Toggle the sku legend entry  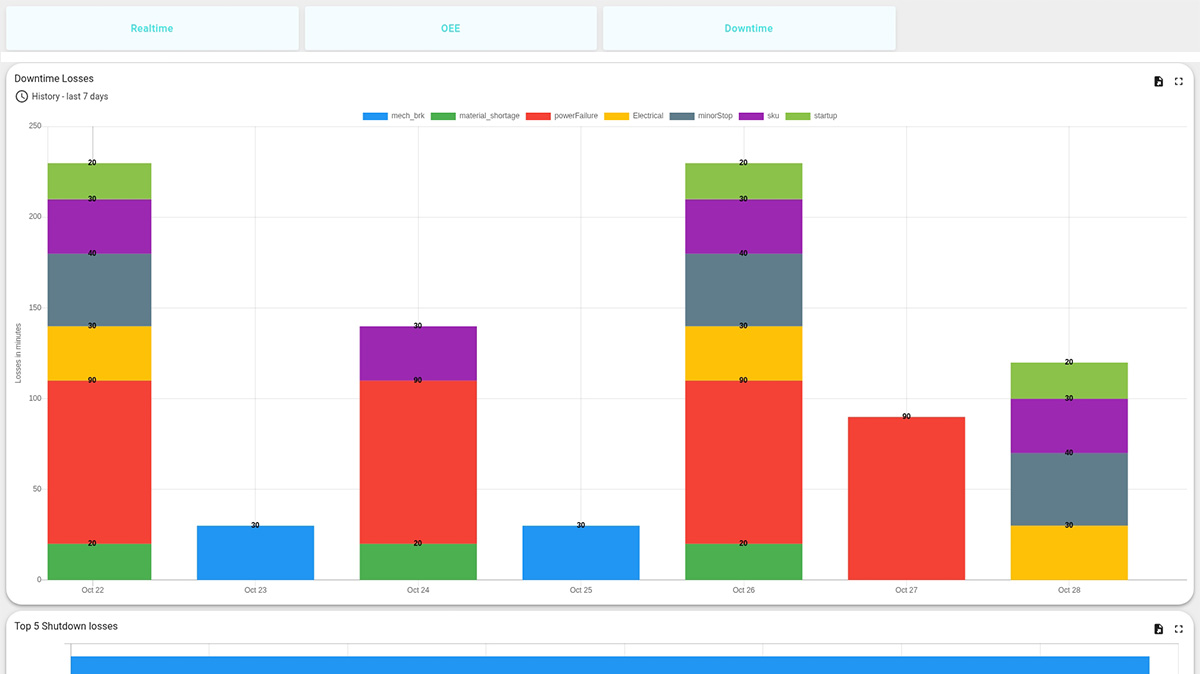pyautogui.click(x=769, y=115)
